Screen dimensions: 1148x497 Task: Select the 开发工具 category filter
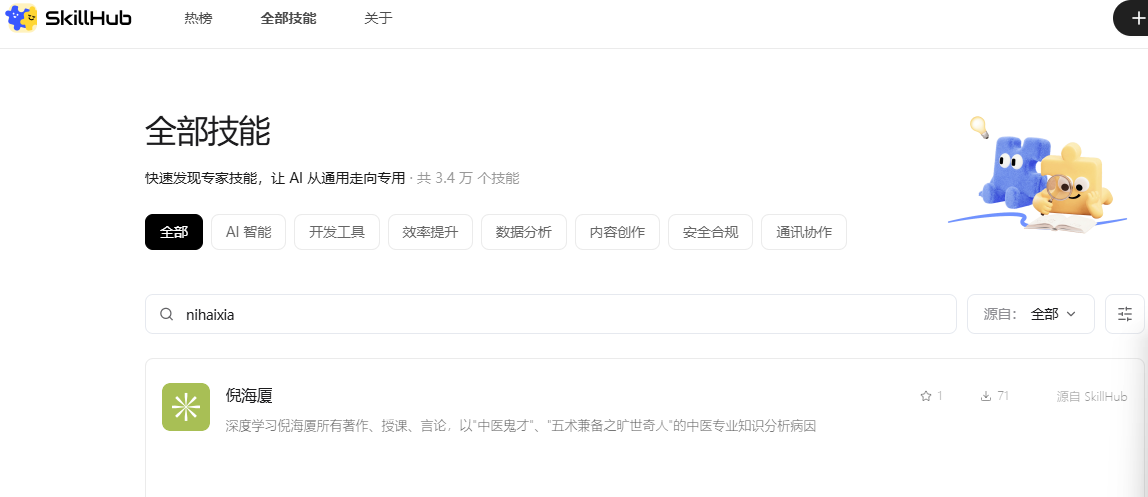click(x=337, y=232)
